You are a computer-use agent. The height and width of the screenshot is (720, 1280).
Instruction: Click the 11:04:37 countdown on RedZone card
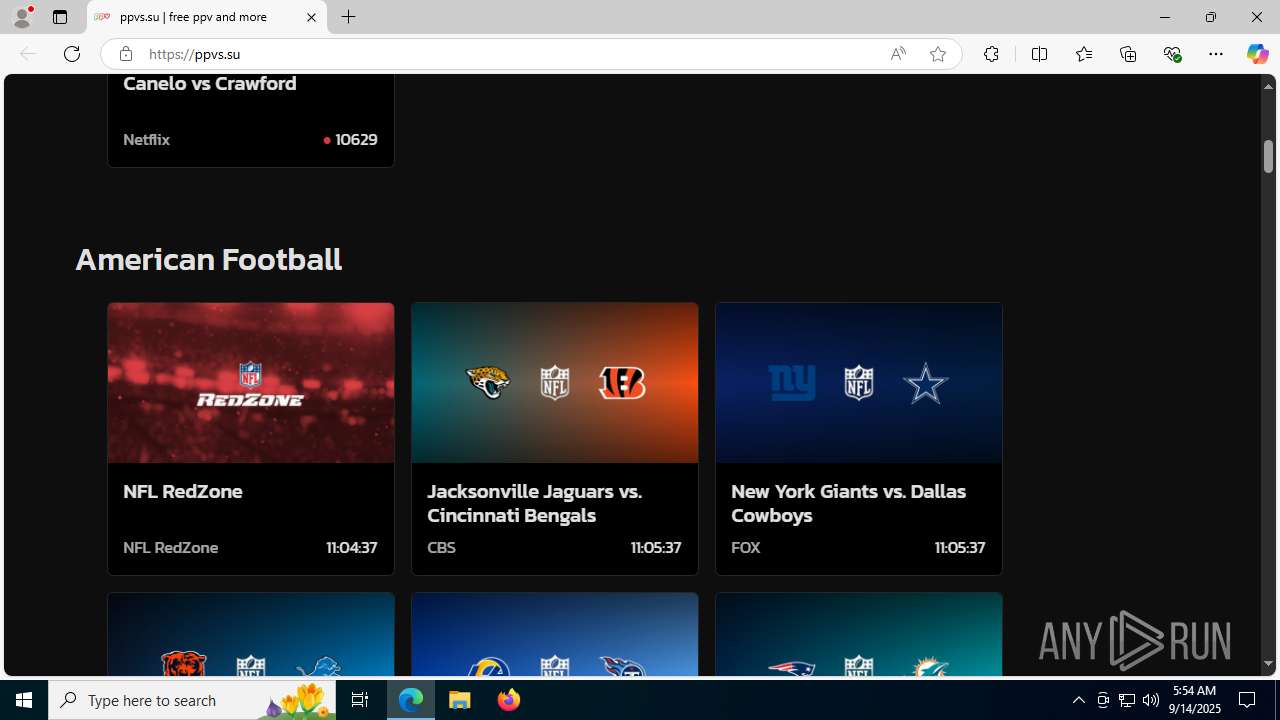coord(351,547)
